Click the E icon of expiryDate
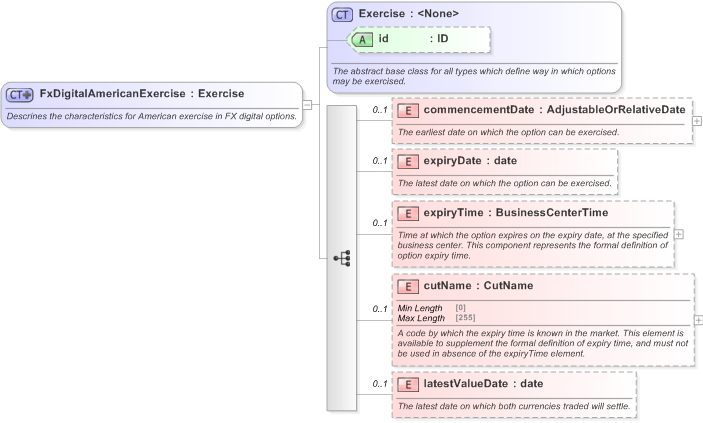This screenshot has height=423, width=703. 408,161
